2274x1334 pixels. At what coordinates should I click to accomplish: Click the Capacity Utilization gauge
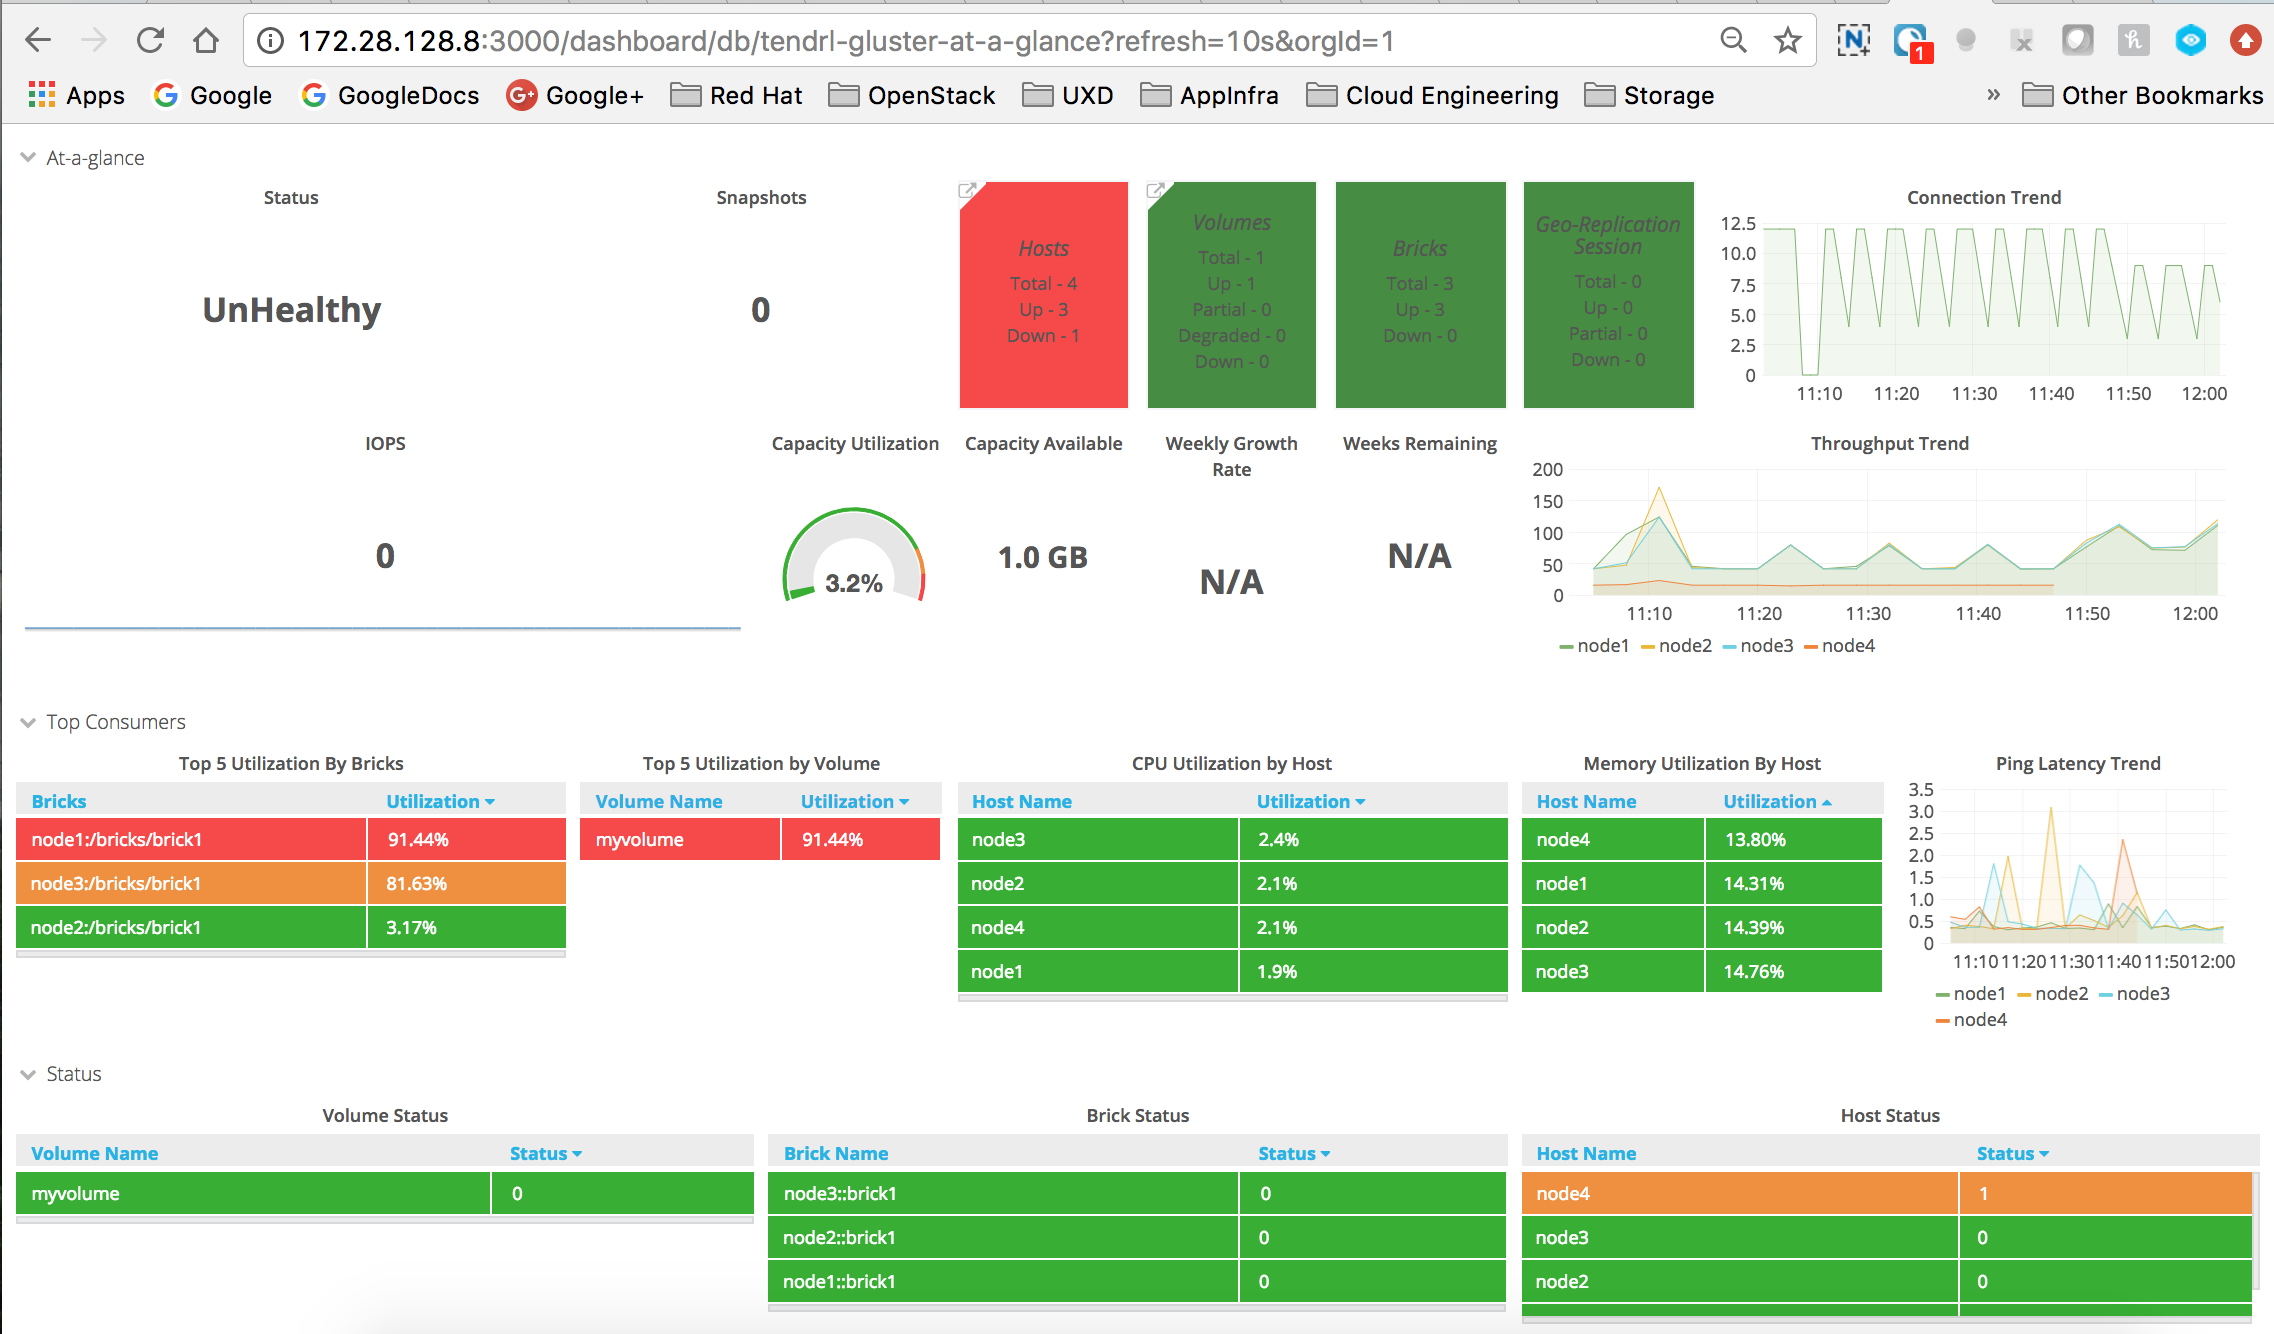[854, 558]
